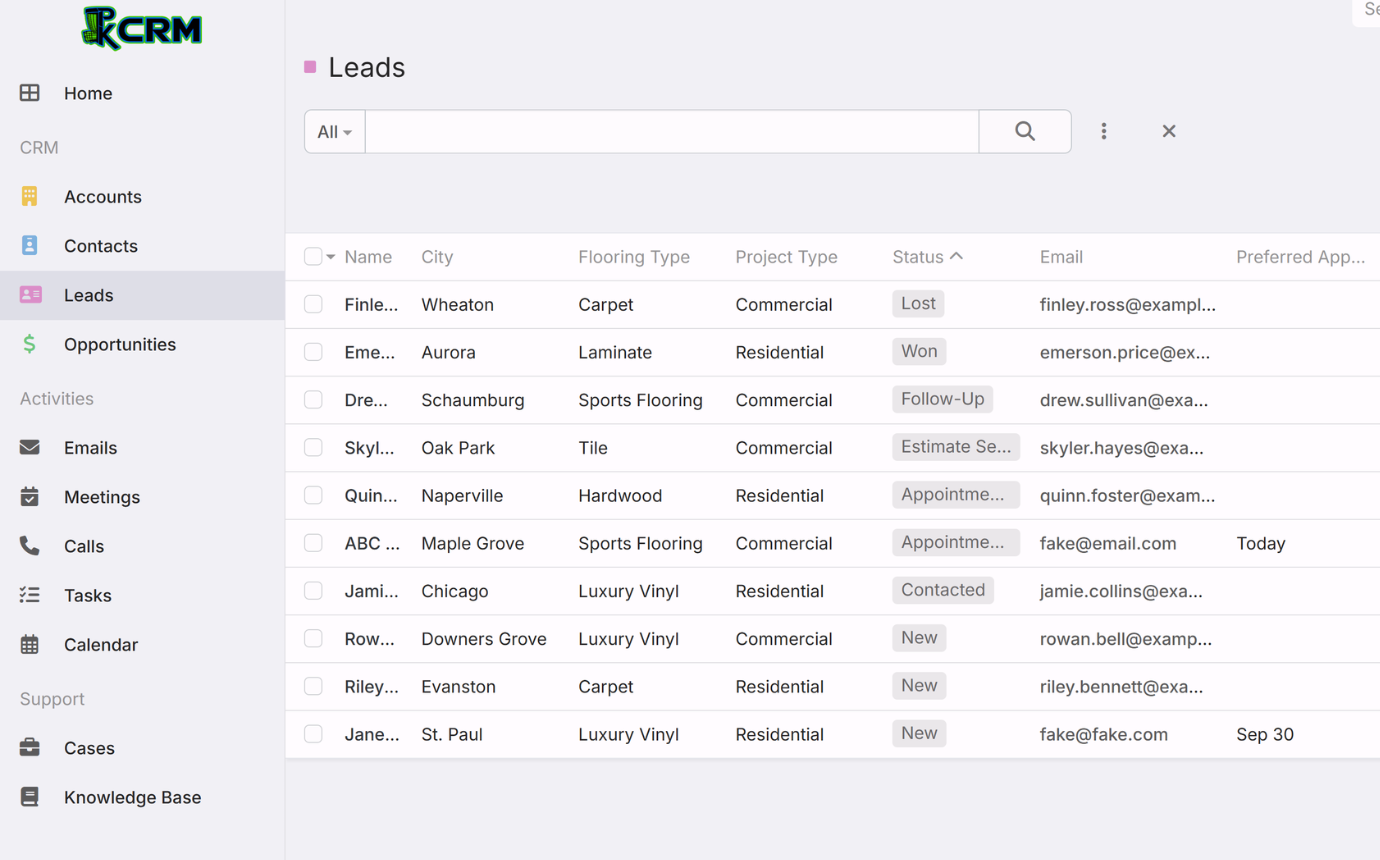The width and height of the screenshot is (1380, 860).
Task: Click the Meetings calendar-check icon
Action: 30,496
